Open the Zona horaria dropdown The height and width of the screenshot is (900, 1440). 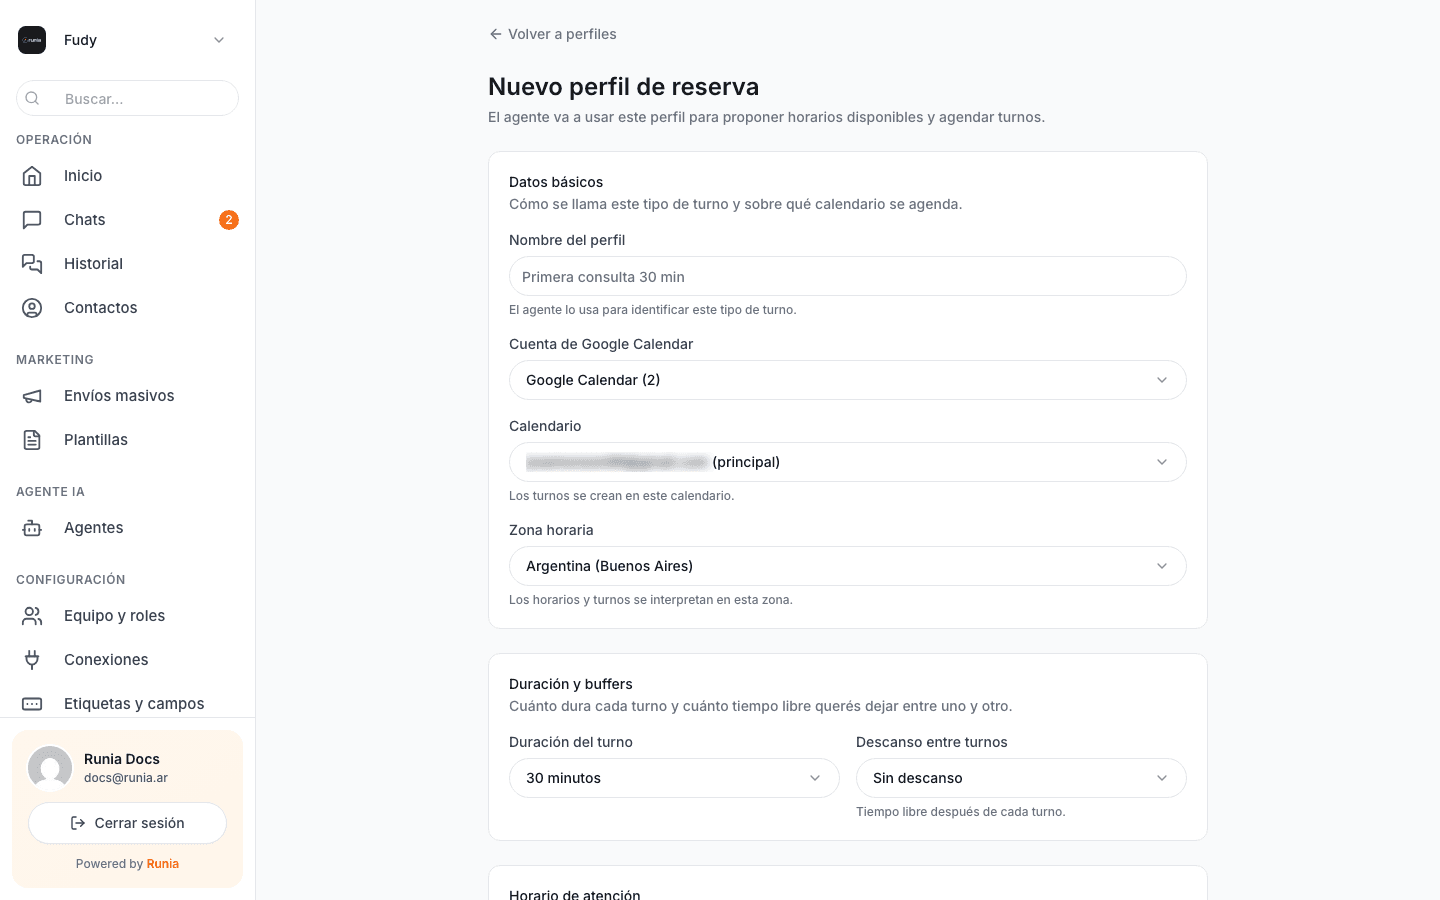click(847, 566)
